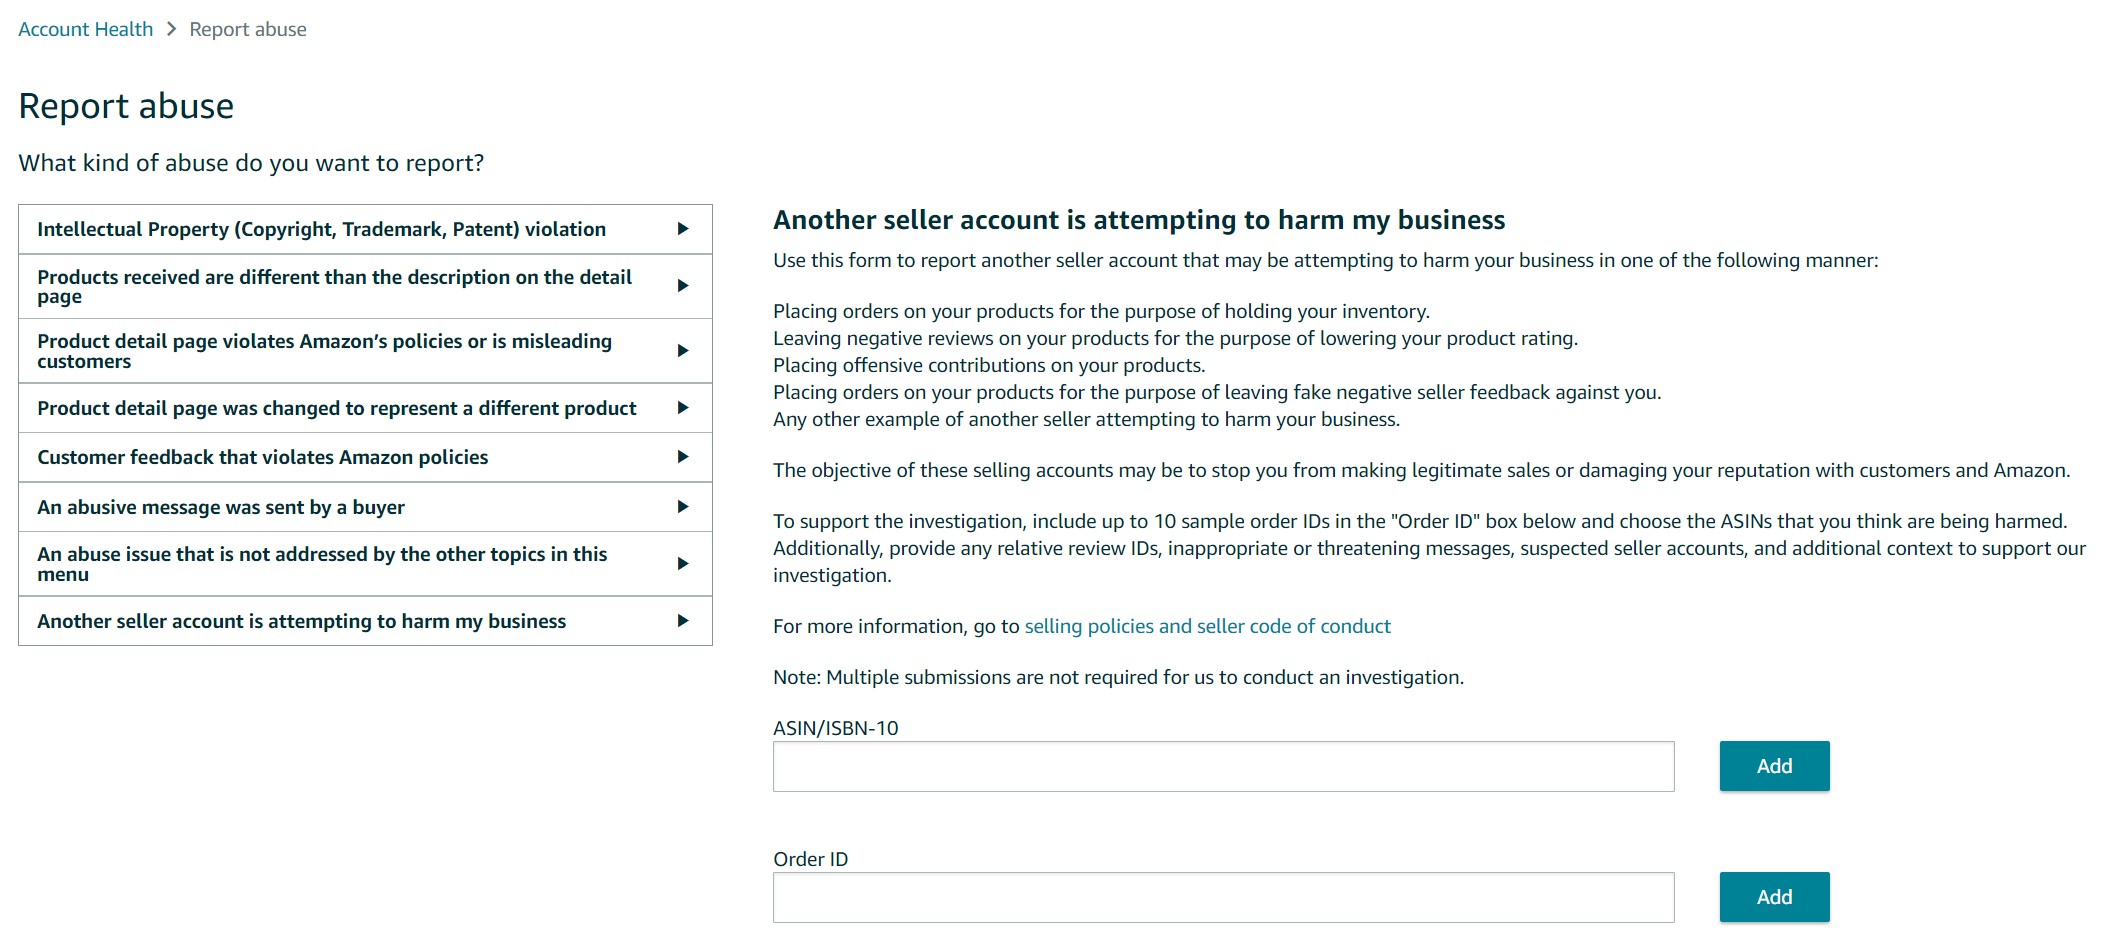This screenshot has height=952, width=2104.
Task: Click arrow beside Products received are different
Action: pyautogui.click(x=683, y=286)
